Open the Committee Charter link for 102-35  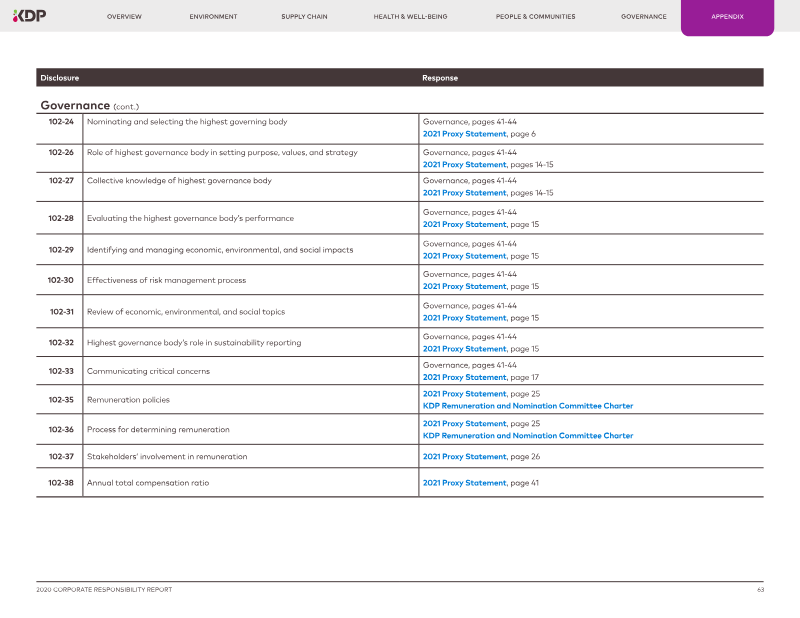tap(527, 406)
